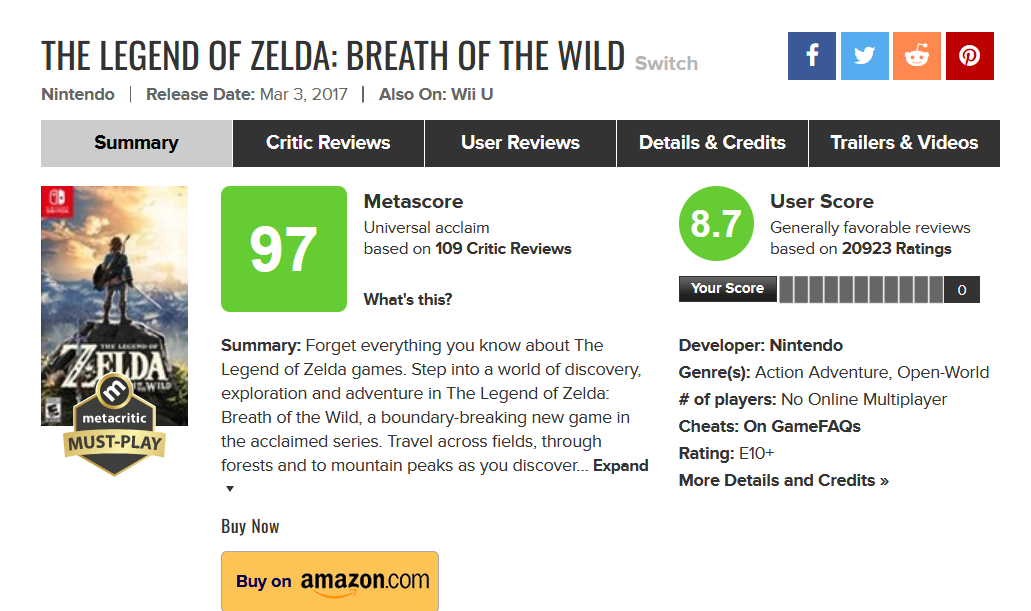
Task: Share page on Reddit icon
Action: tap(917, 56)
